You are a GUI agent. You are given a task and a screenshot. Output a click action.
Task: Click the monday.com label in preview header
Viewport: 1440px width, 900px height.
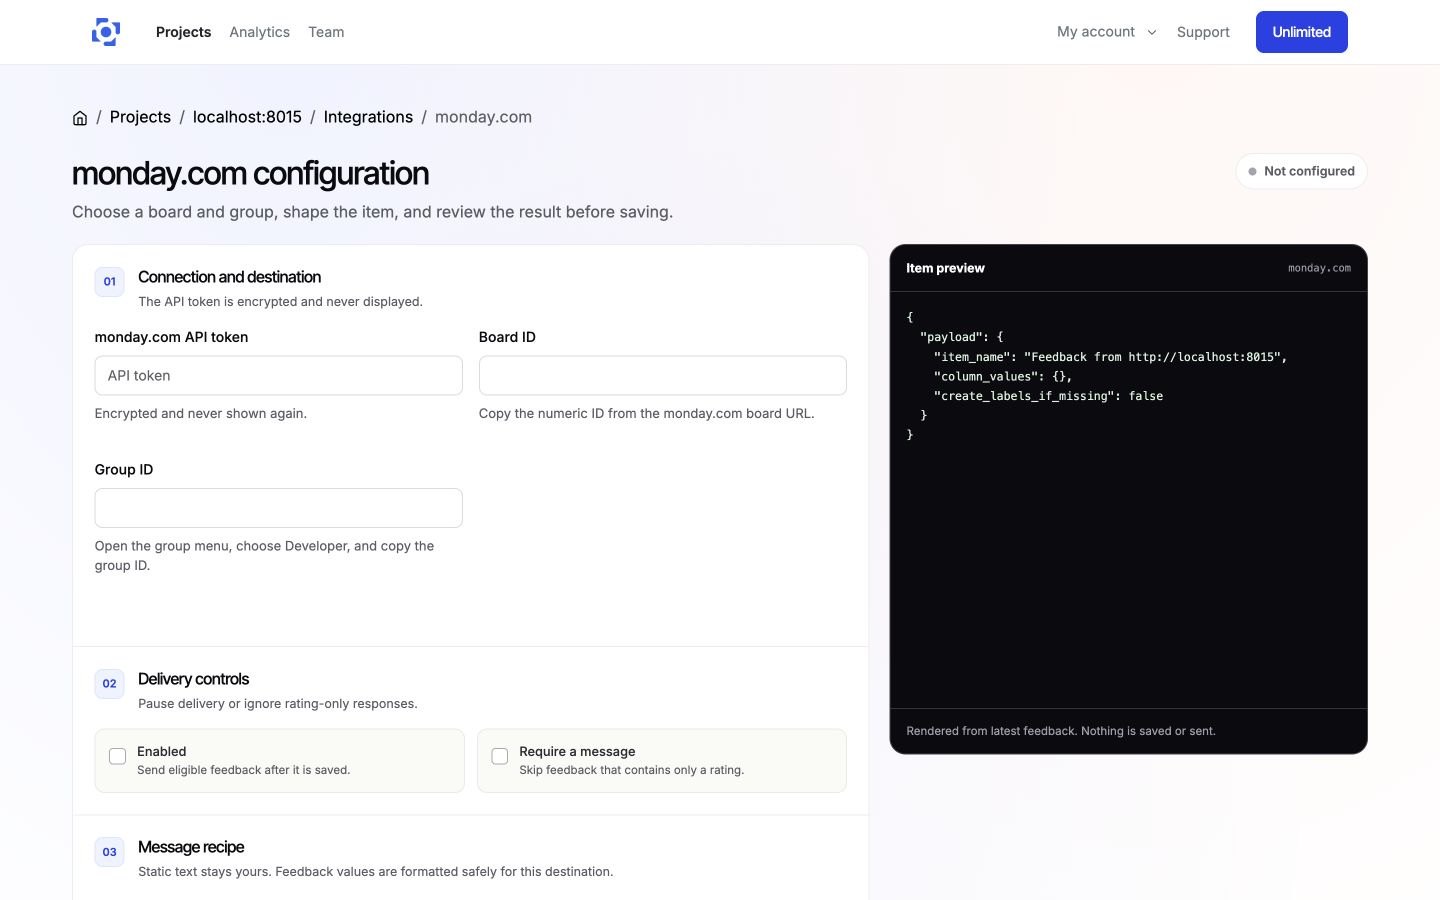(x=1319, y=268)
